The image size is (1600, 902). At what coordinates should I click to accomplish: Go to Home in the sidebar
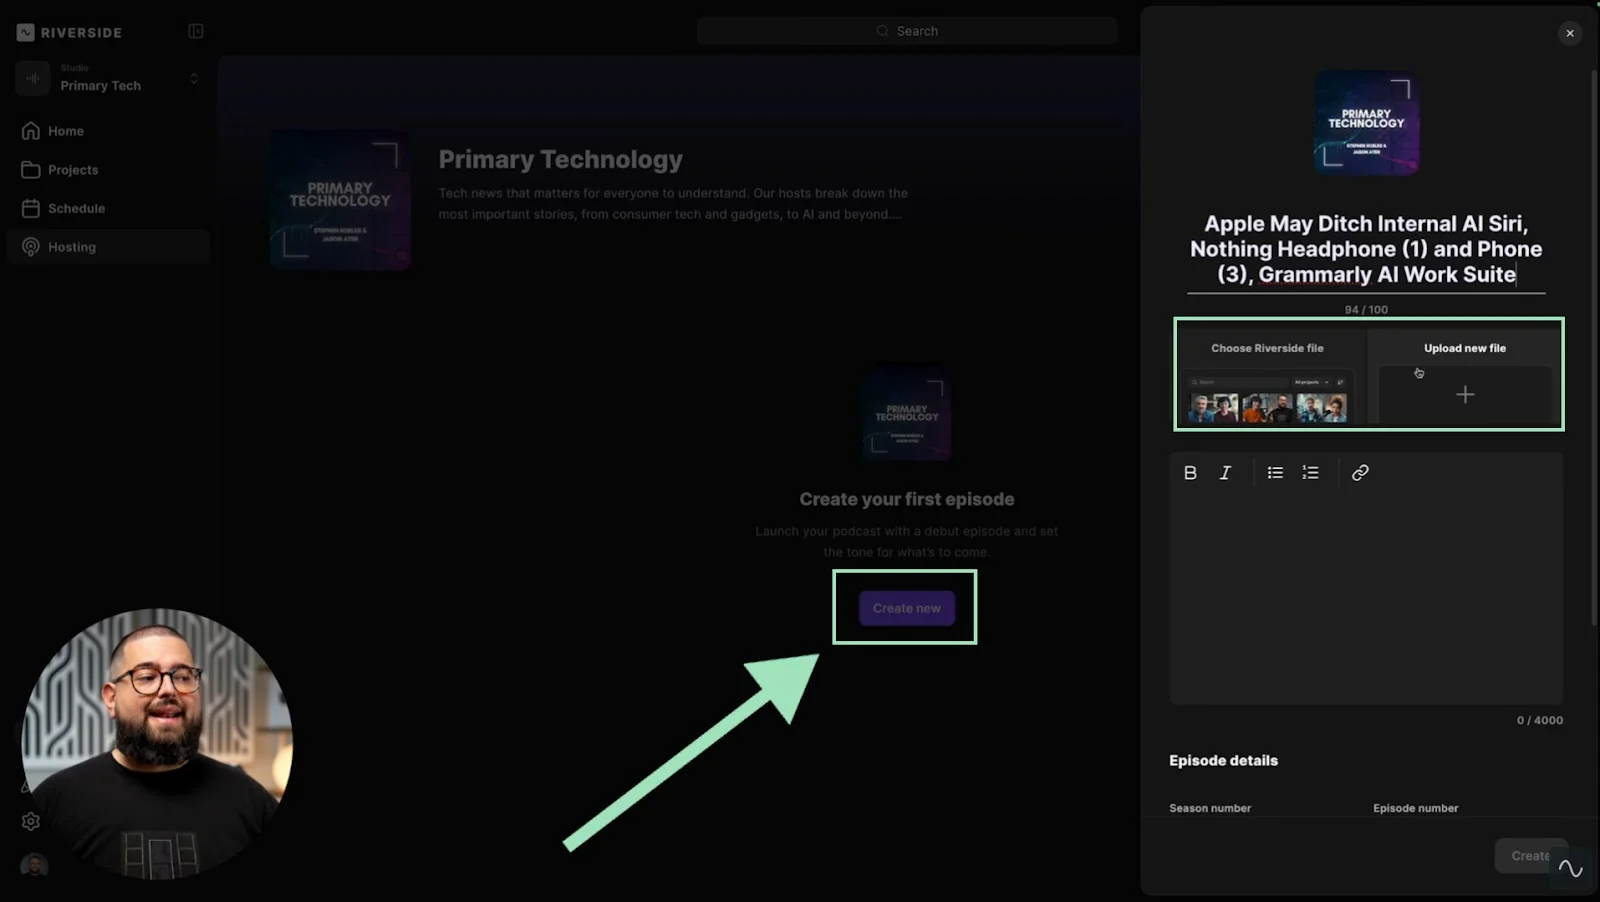click(108, 131)
